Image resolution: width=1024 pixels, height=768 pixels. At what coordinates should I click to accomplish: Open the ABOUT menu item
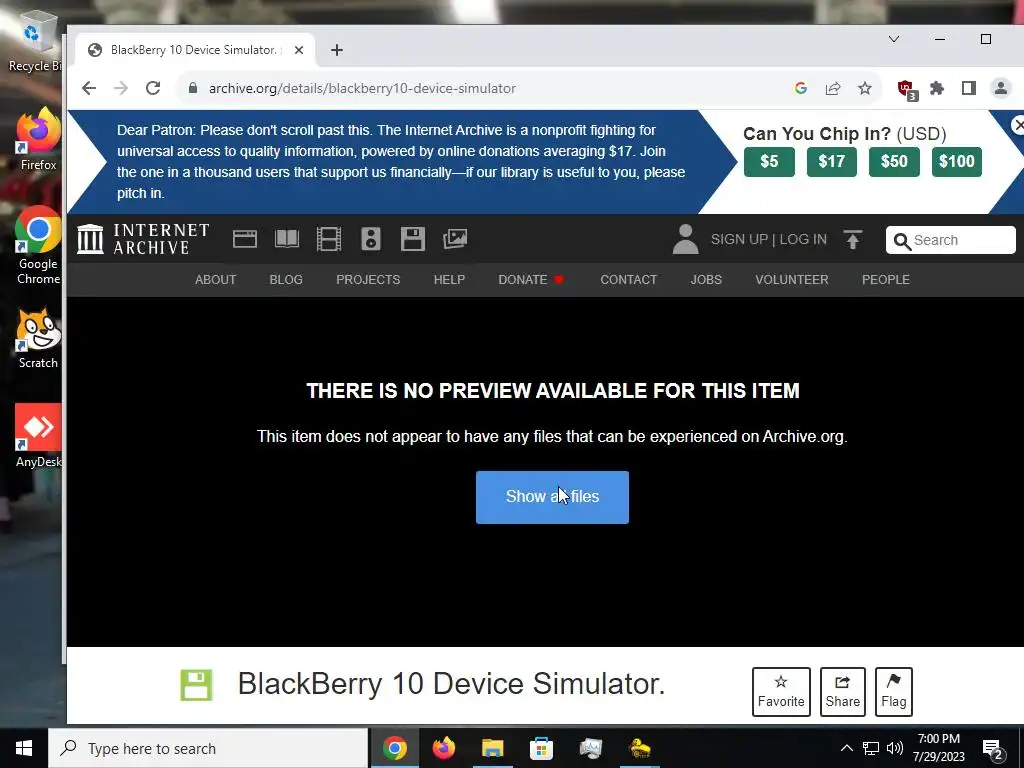click(x=216, y=280)
